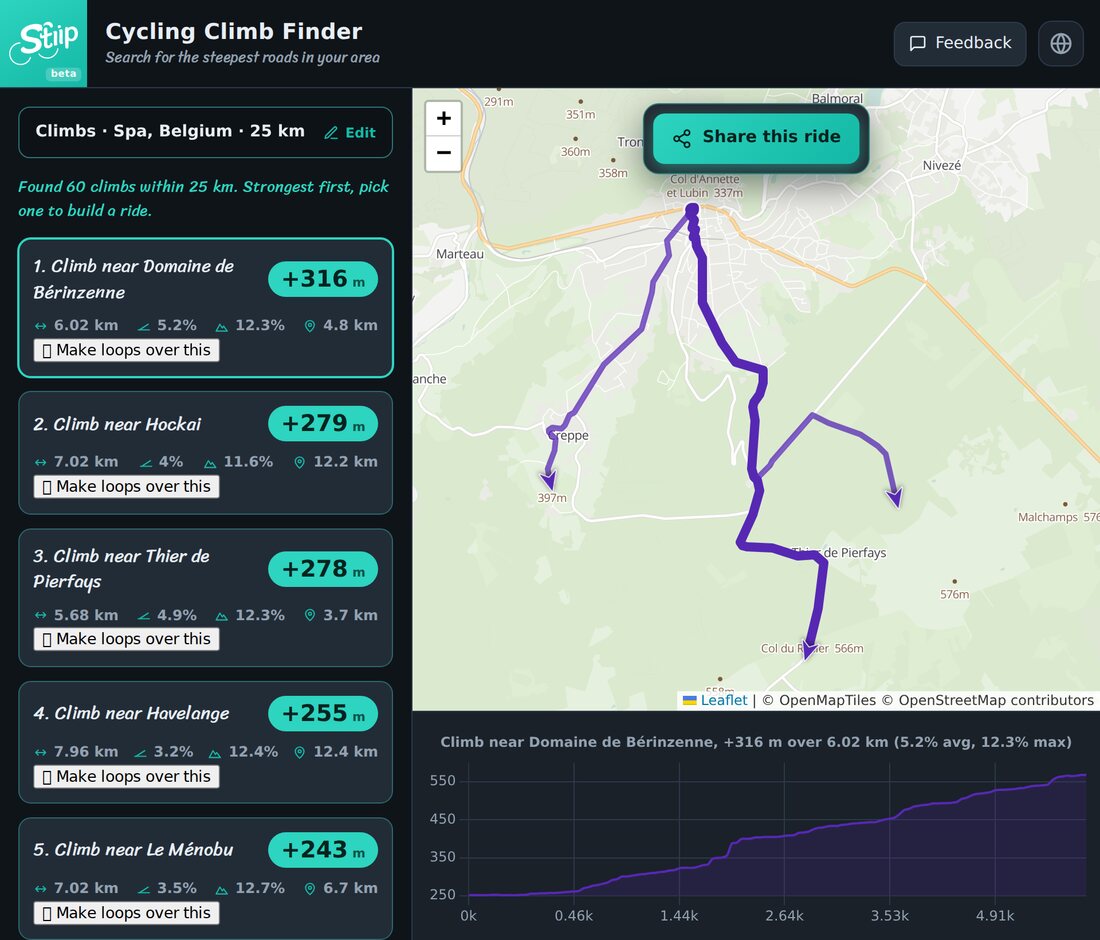
Task: Select climb 1 near Domaine de Bérinzenne
Action: pyautogui.click(x=206, y=307)
